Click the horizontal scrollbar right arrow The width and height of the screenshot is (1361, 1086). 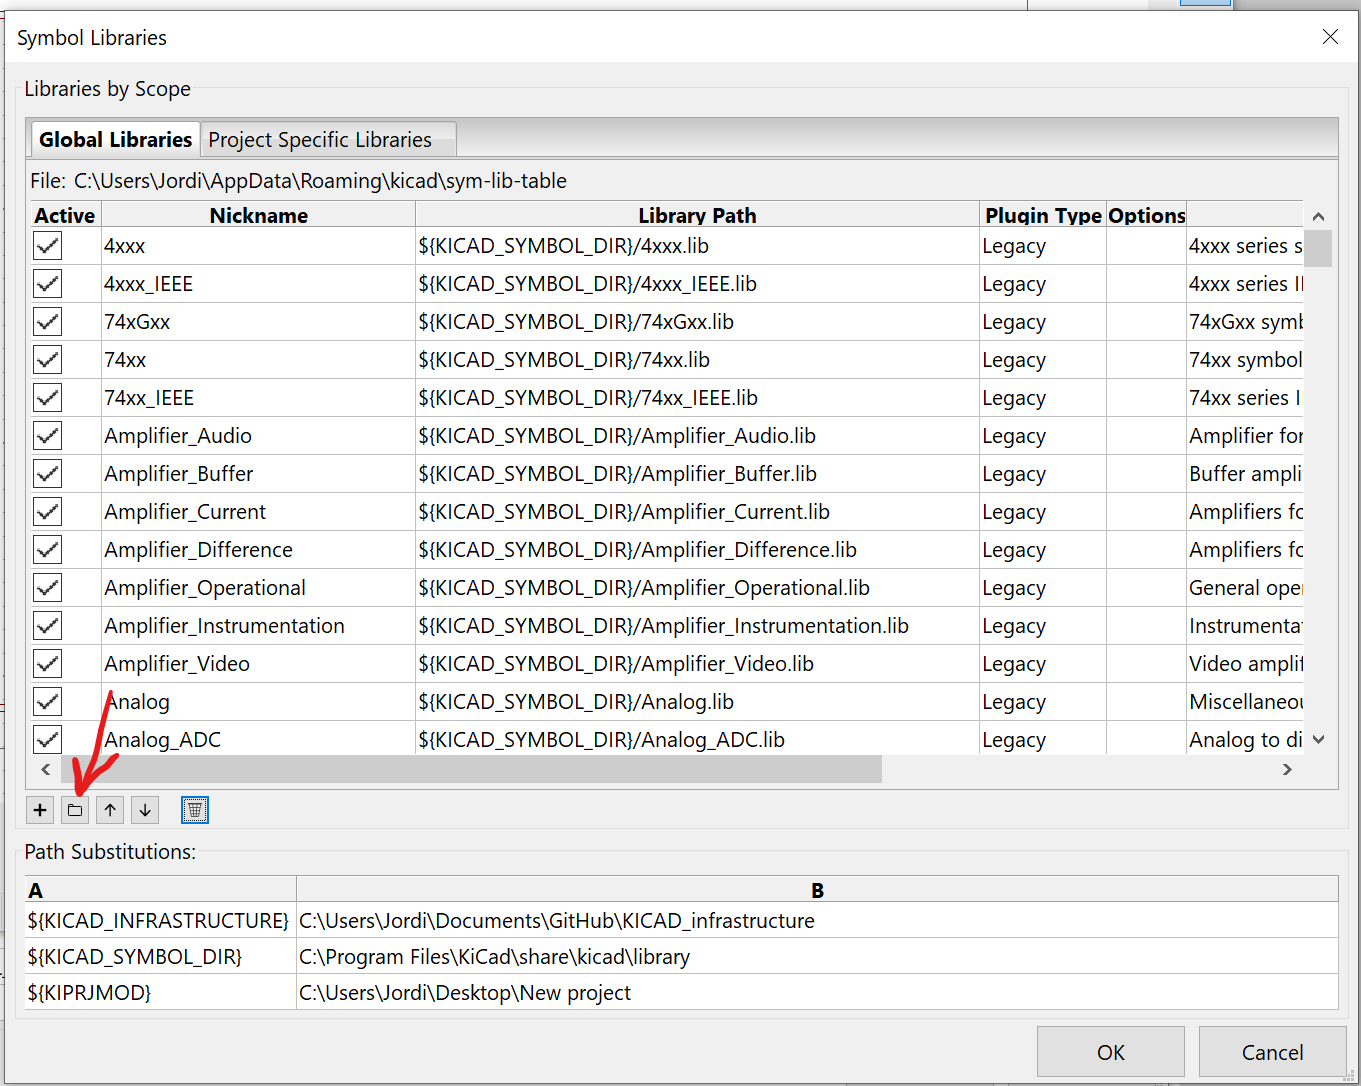click(x=1287, y=769)
